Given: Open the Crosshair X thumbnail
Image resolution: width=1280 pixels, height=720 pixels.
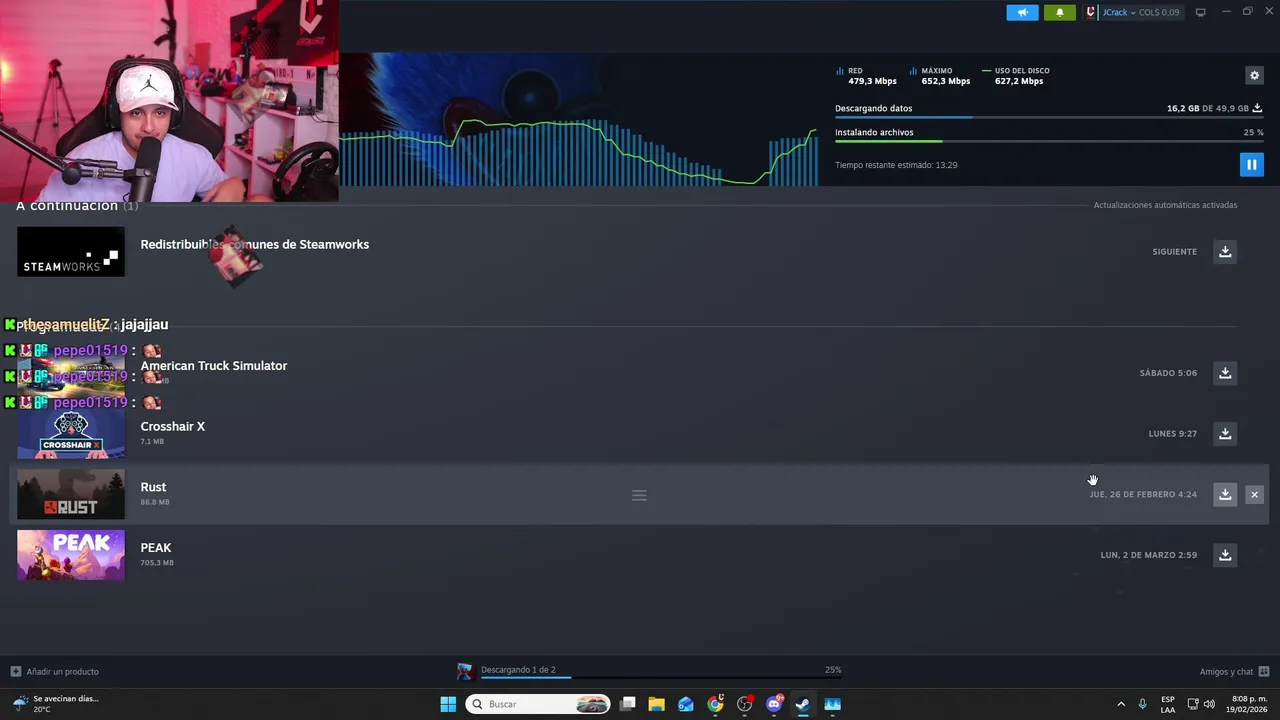Looking at the screenshot, I should [x=71, y=433].
